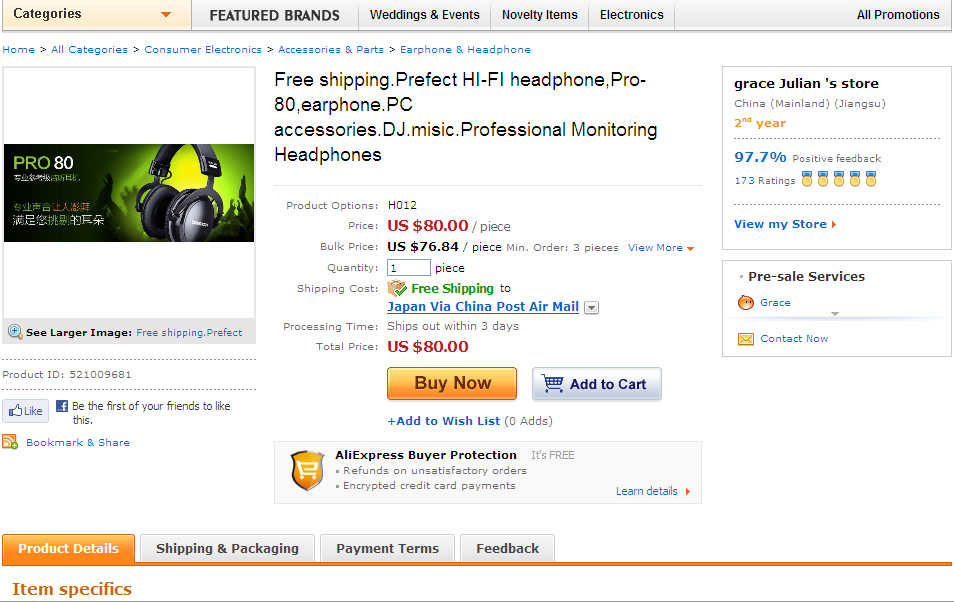
Task: Click the Grace chat avatar icon
Action: pos(745,302)
